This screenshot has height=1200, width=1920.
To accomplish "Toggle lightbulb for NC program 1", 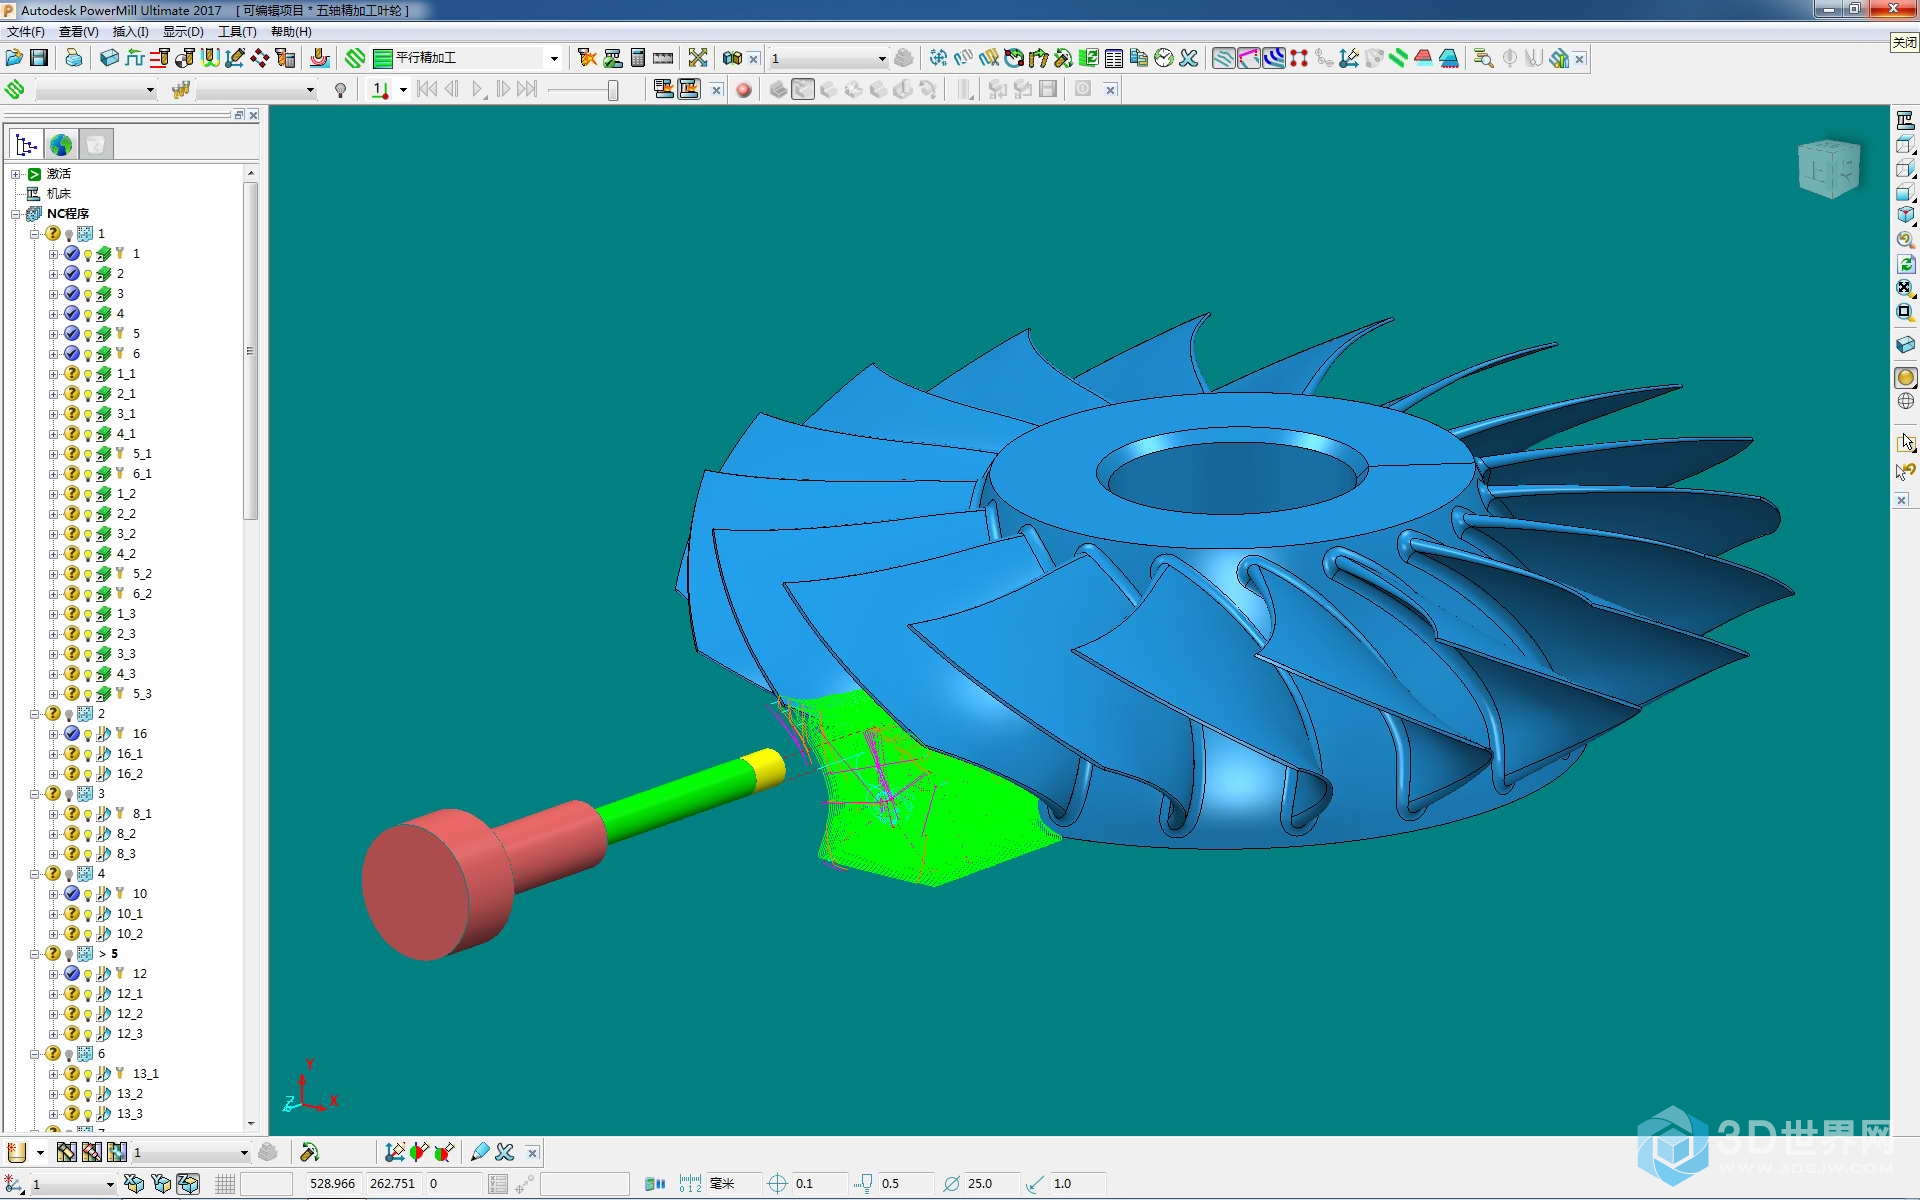I will click(69, 235).
